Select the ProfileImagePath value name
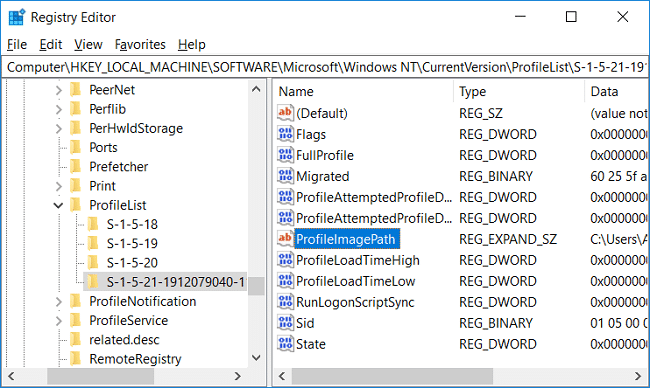 (x=346, y=239)
